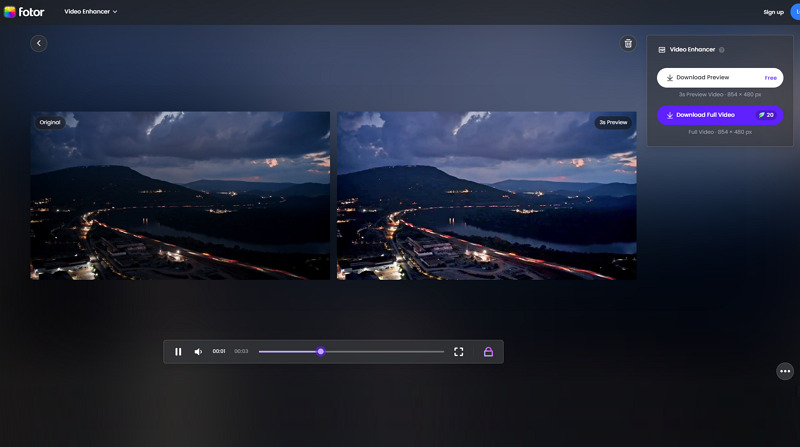Viewport: 800px width, 447px height.
Task: Click the 3s Preview label badge
Action: (x=613, y=122)
